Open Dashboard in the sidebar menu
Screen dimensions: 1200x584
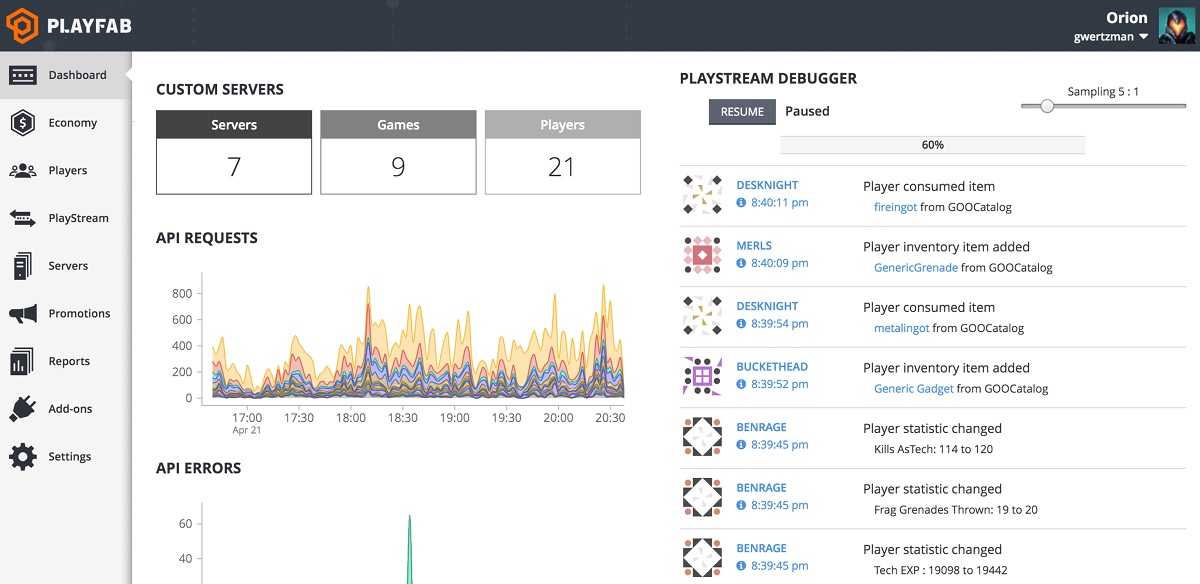click(65, 75)
